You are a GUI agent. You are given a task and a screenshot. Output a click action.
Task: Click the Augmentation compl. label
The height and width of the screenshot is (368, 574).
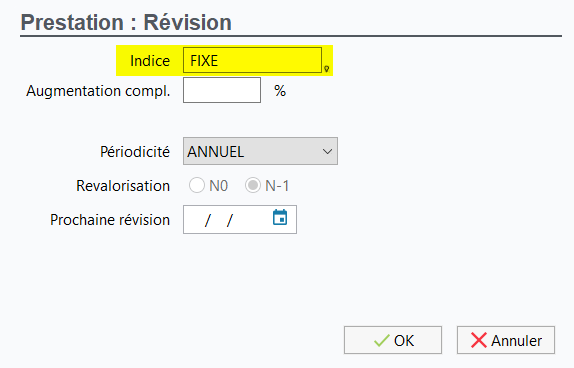click(x=98, y=91)
